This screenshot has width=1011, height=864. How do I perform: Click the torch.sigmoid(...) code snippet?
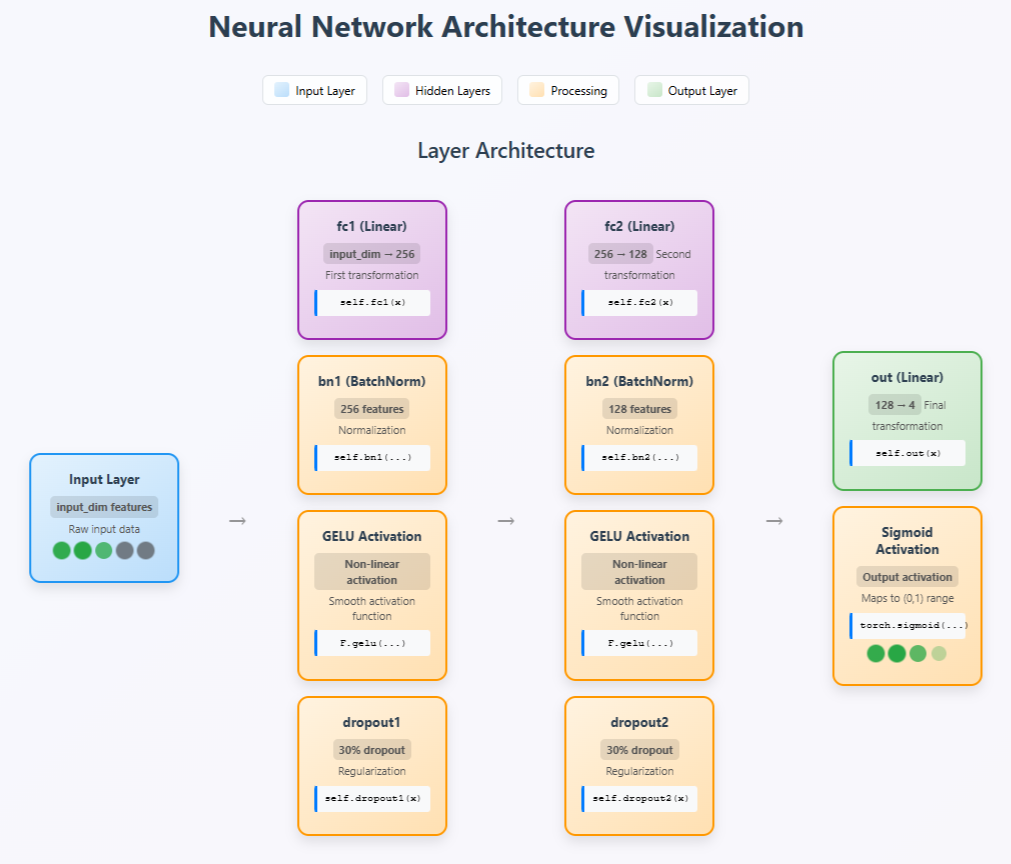907,626
